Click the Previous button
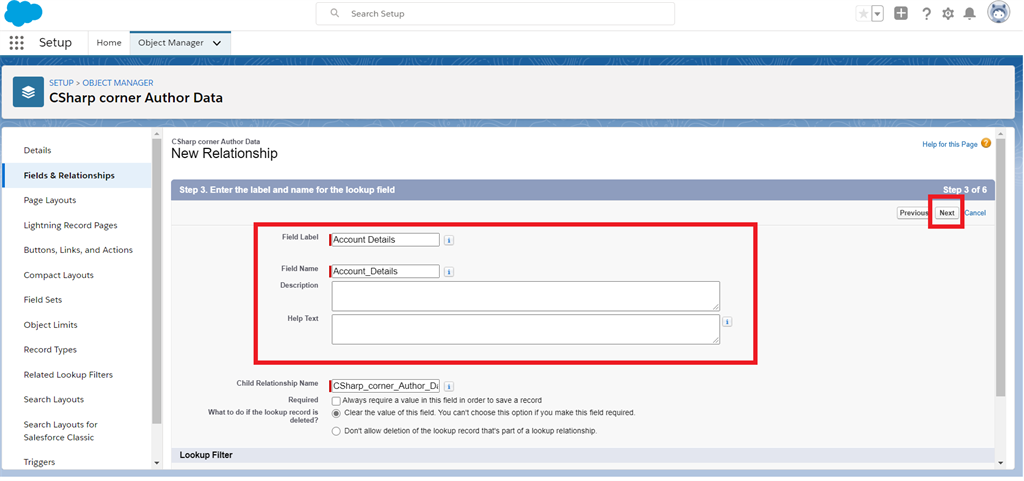Viewport: 1024px width, 481px height. [x=913, y=213]
